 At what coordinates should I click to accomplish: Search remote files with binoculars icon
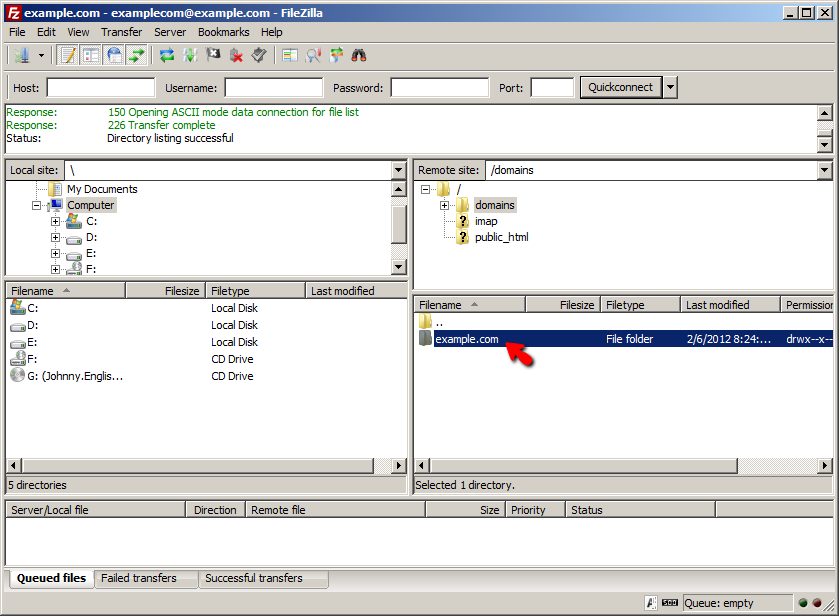(x=359, y=55)
